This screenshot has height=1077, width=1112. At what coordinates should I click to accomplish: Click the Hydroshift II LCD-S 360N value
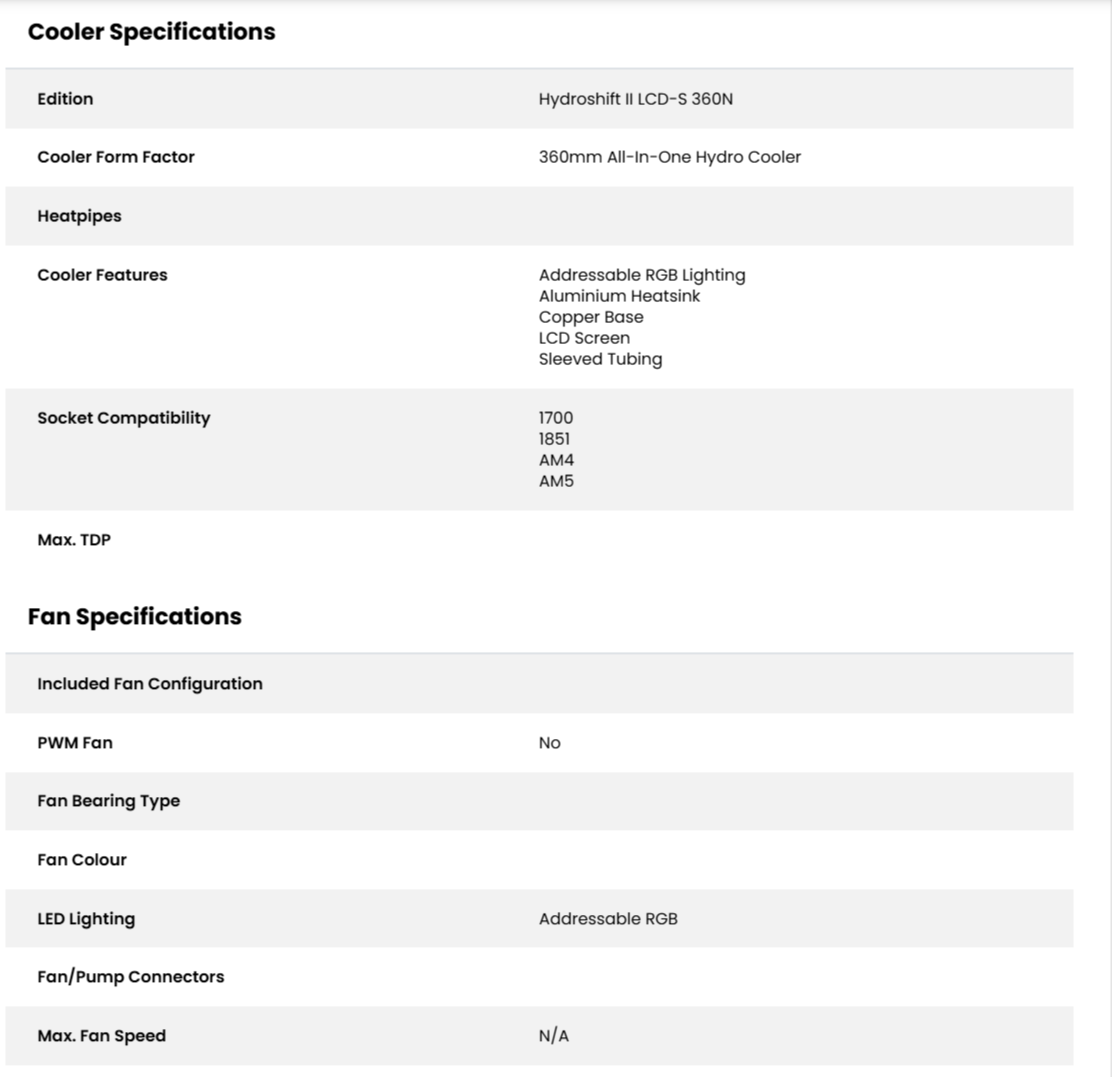click(635, 99)
